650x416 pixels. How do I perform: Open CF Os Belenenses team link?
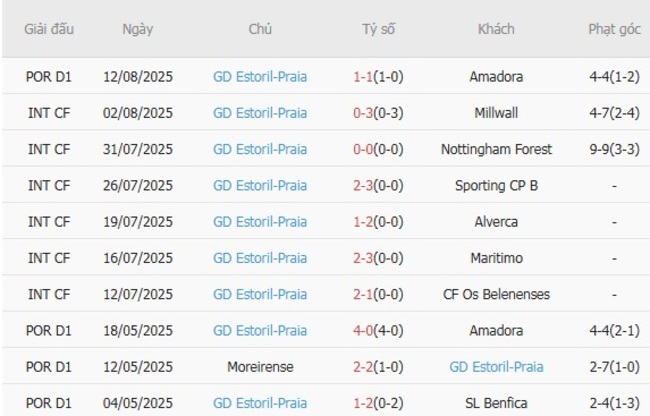pyautogui.click(x=496, y=294)
